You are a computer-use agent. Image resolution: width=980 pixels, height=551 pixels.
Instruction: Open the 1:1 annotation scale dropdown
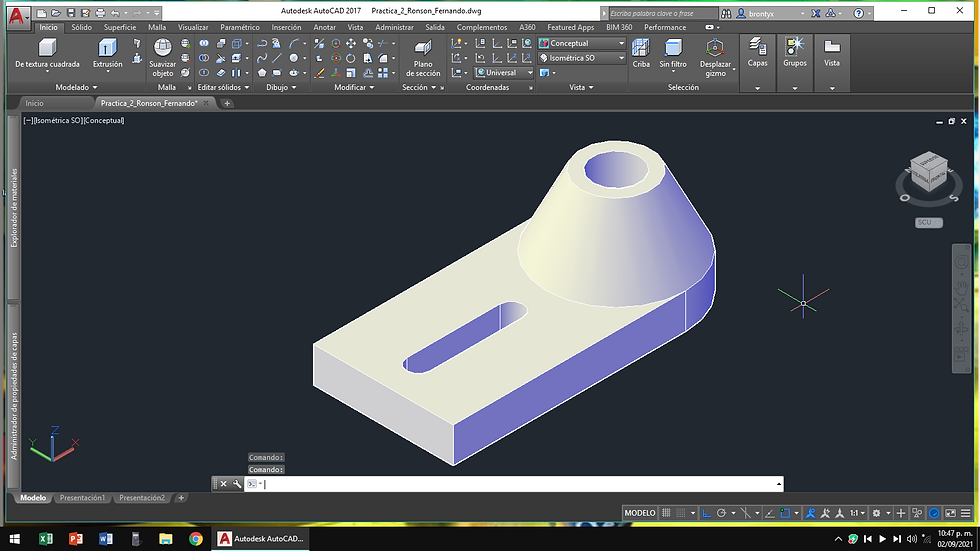[x=858, y=513]
